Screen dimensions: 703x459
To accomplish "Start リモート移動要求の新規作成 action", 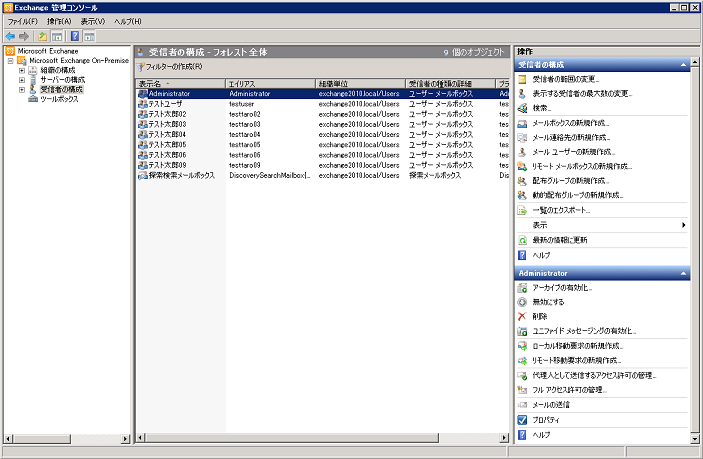I will 577,360.
